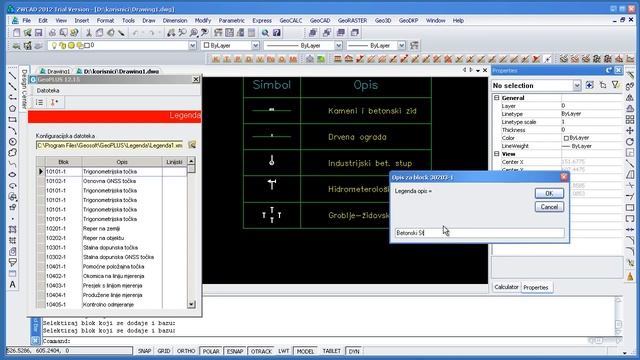Screen dimensions: 640x360
Task: Toggle ORTHO mode in status bar
Action: [x=186, y=351]
